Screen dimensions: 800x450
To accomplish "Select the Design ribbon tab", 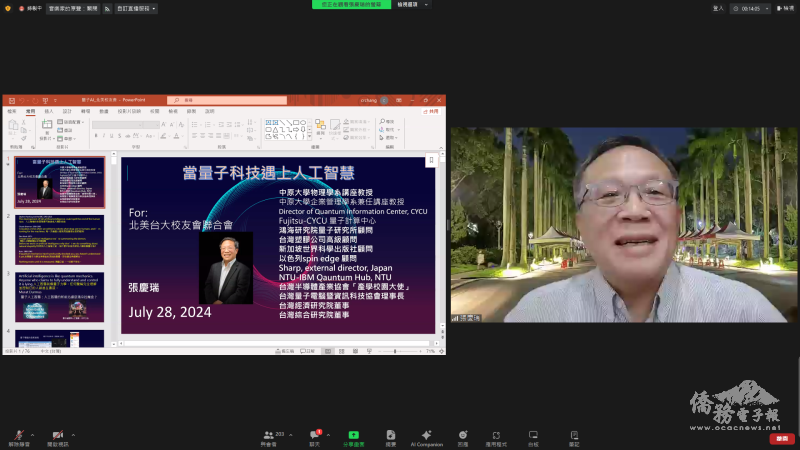I will (x=67, y=111).
